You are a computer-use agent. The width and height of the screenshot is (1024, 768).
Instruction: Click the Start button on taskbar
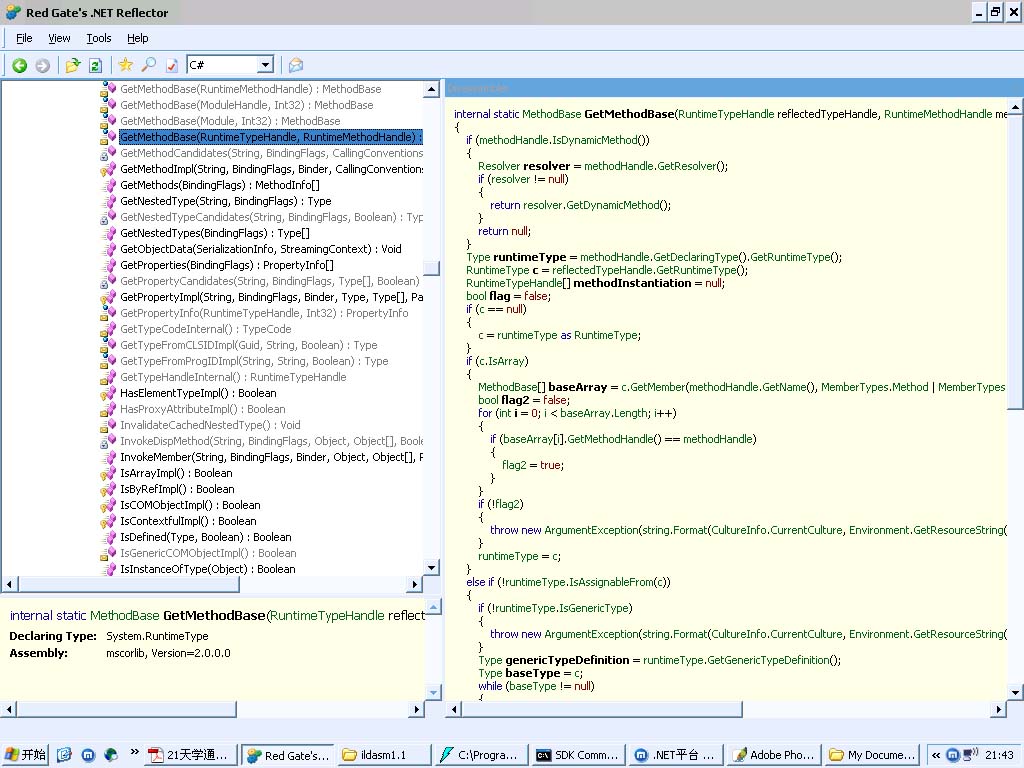click(x=25, y=755)
